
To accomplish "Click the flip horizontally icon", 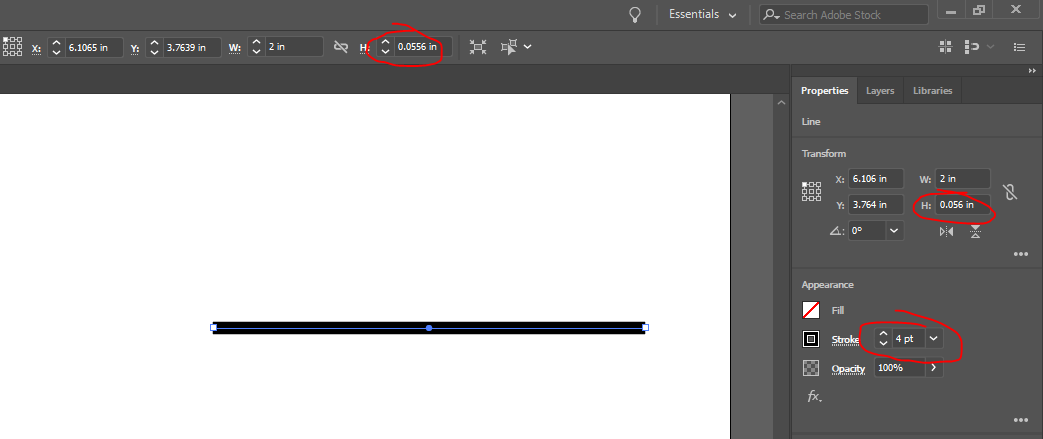I will coord(947,231).
